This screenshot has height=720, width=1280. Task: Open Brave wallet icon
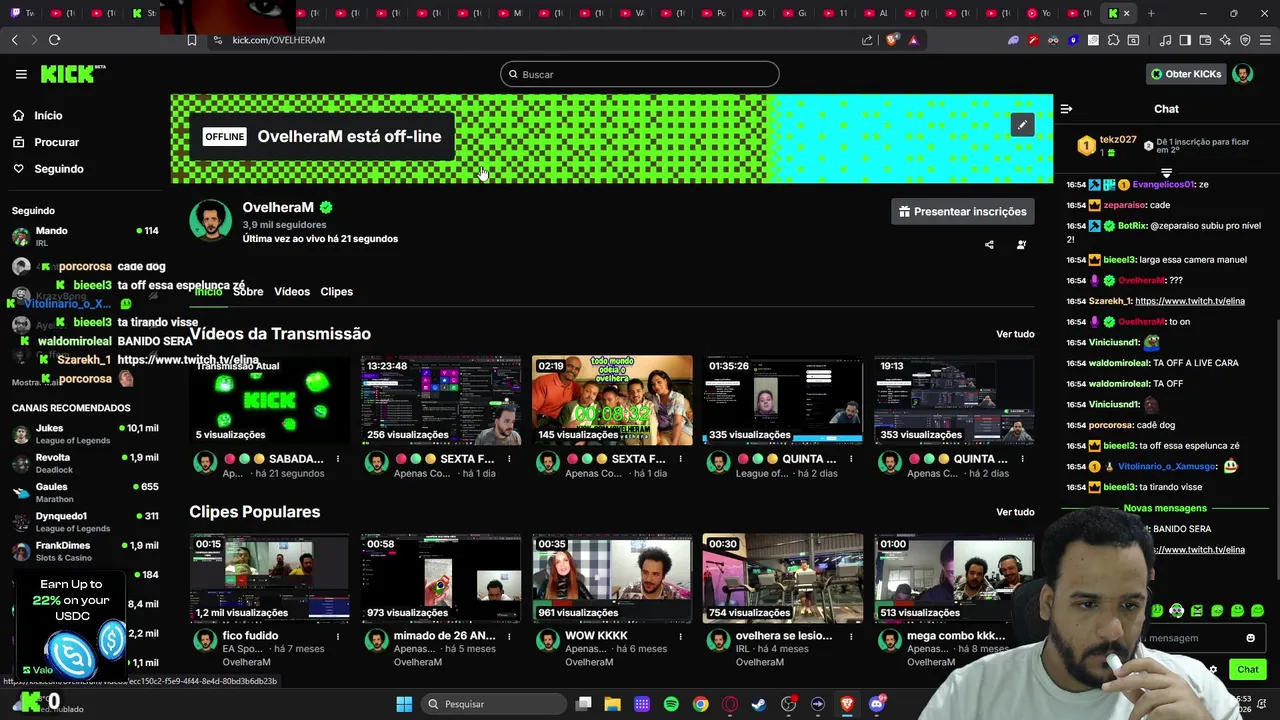(x=1206, y=40)
